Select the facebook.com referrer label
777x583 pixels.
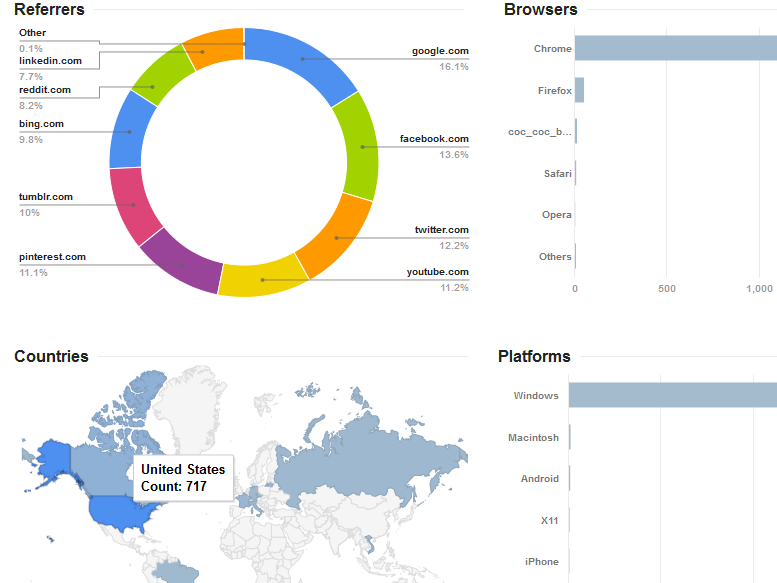pos(434,139)
